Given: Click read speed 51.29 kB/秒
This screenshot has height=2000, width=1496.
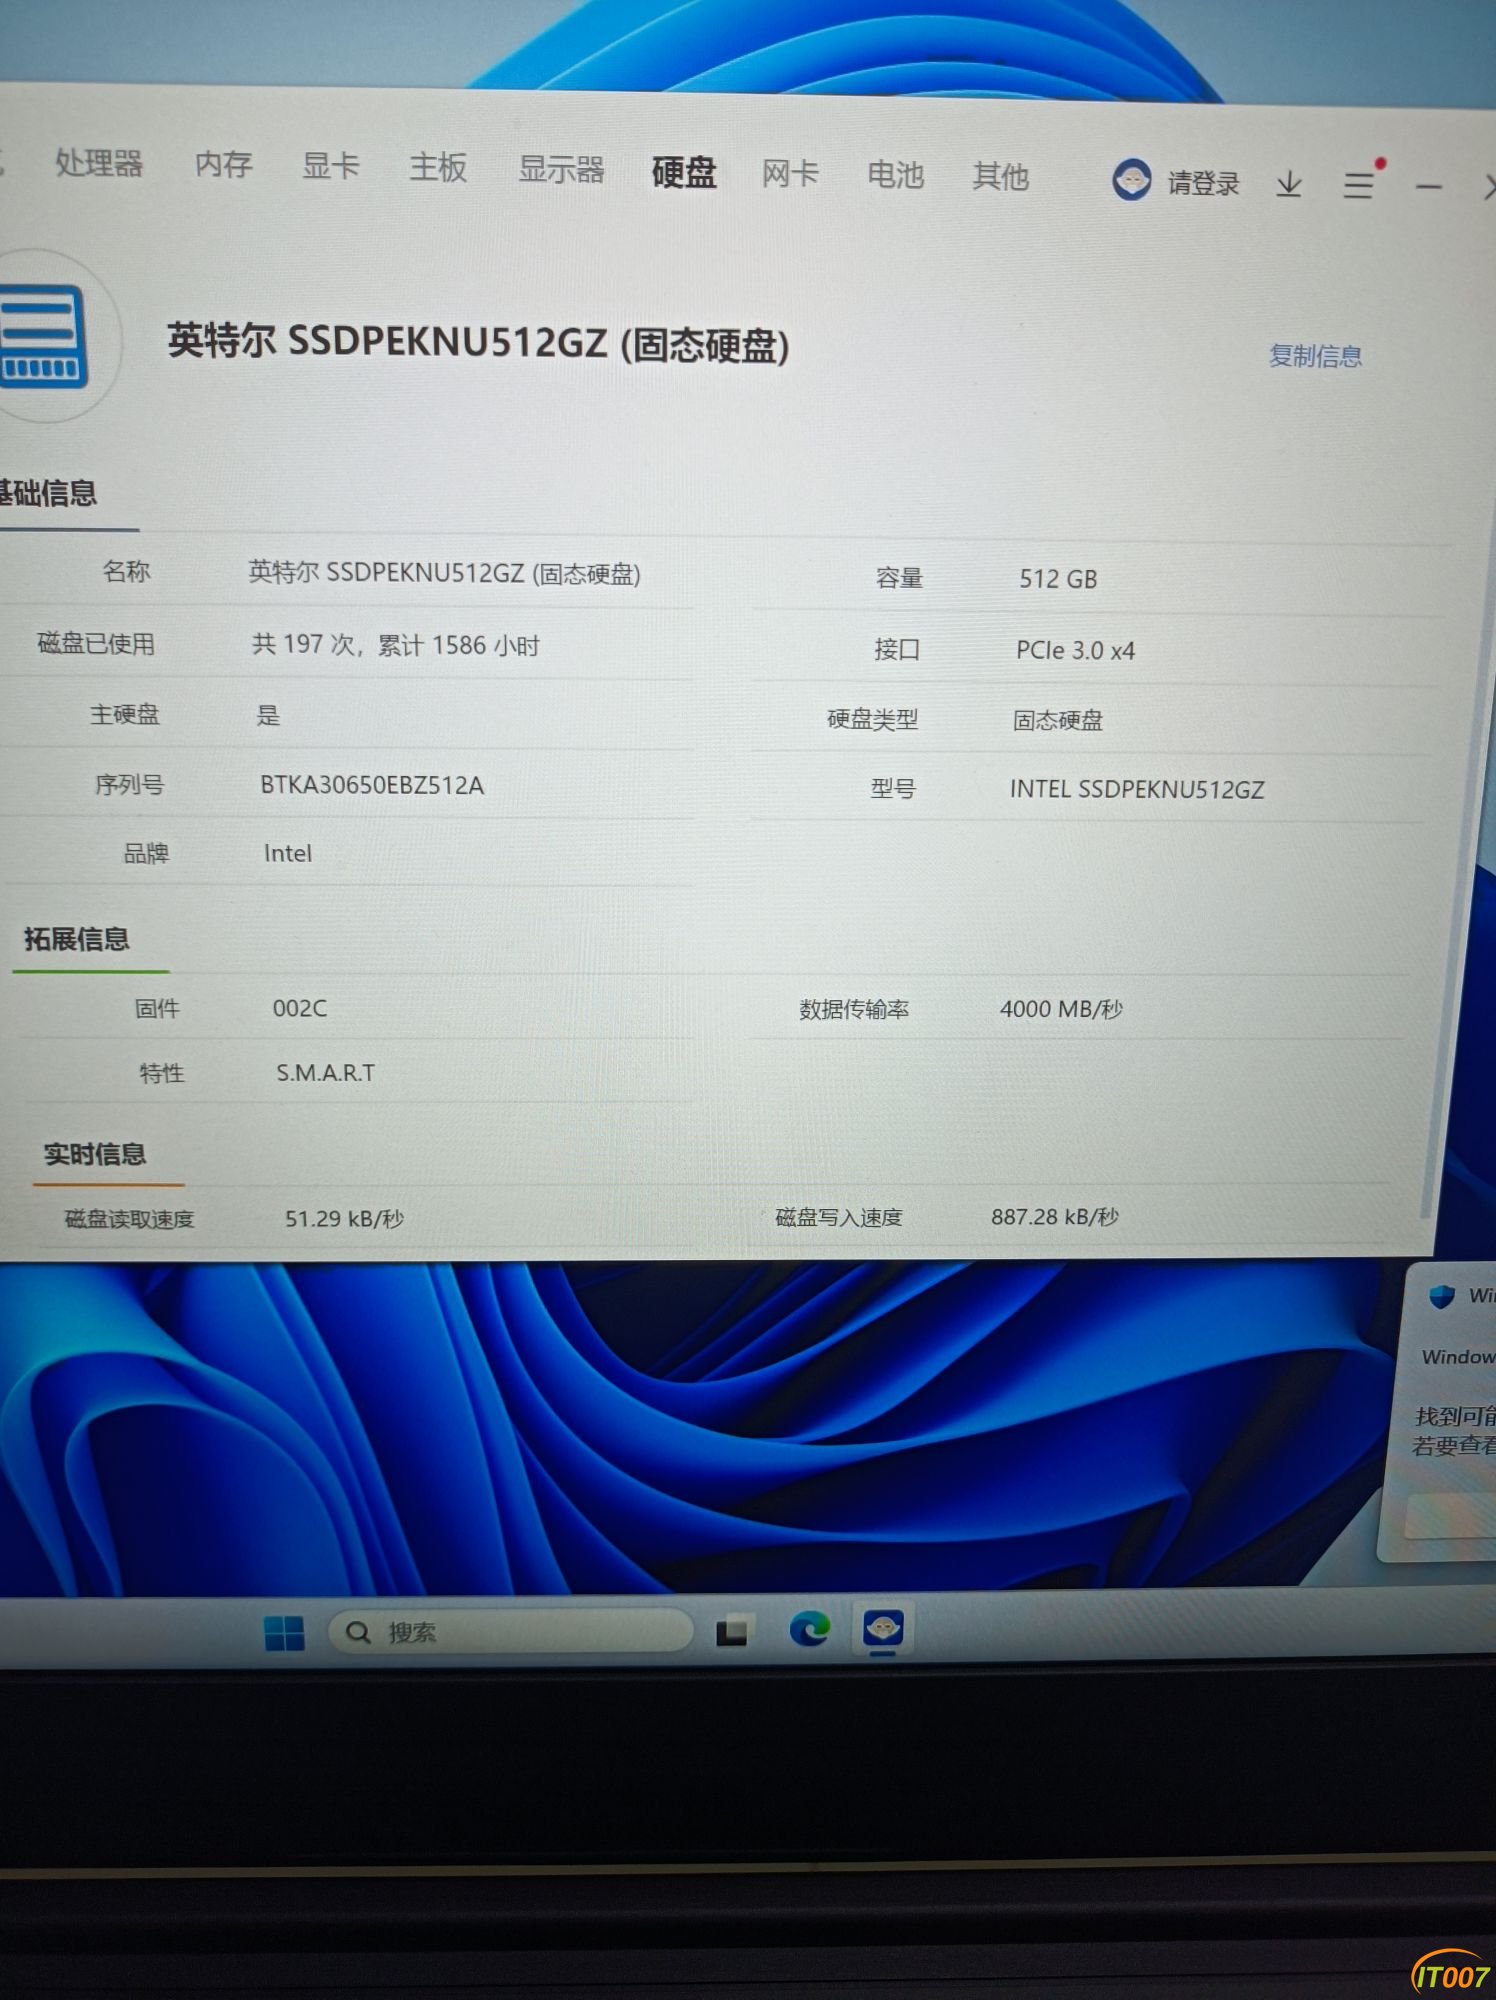Looking at the screenshot, I should pos(344,1219).
